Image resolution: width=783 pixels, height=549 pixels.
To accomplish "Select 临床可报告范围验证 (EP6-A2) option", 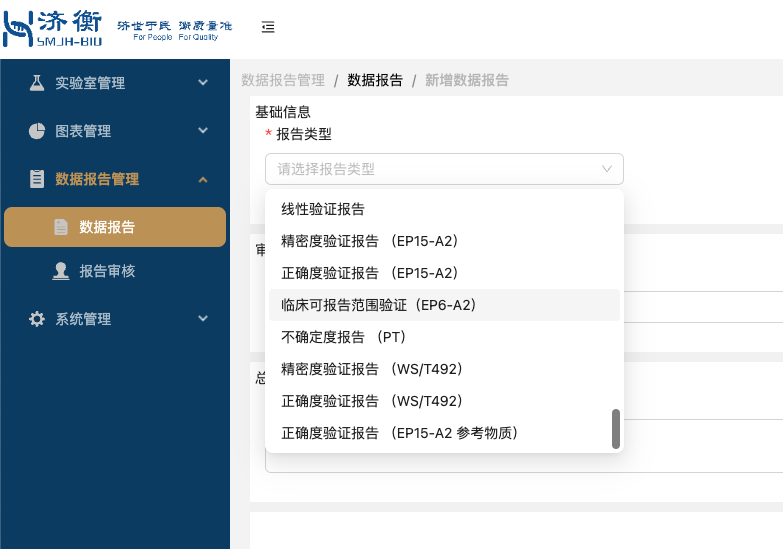I will [378, 305].
